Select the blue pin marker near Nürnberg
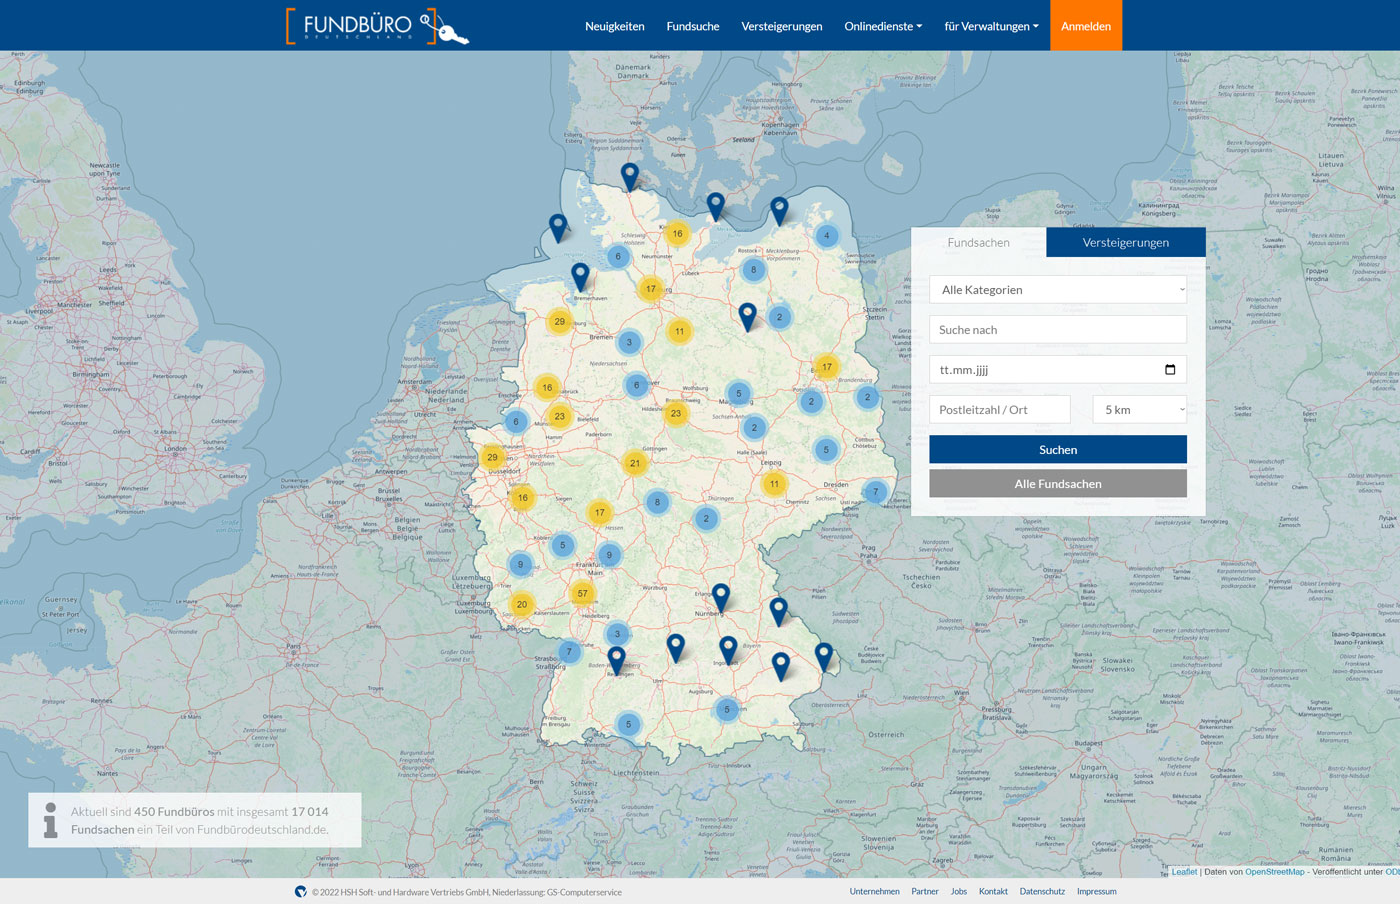 pos(720,596)
